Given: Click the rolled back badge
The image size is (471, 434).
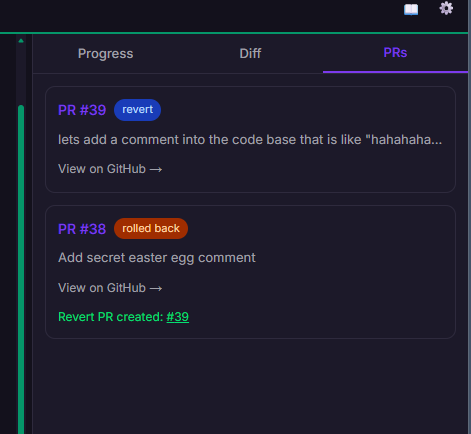Looking at the screenshot, I should click(x=151, y=228).
